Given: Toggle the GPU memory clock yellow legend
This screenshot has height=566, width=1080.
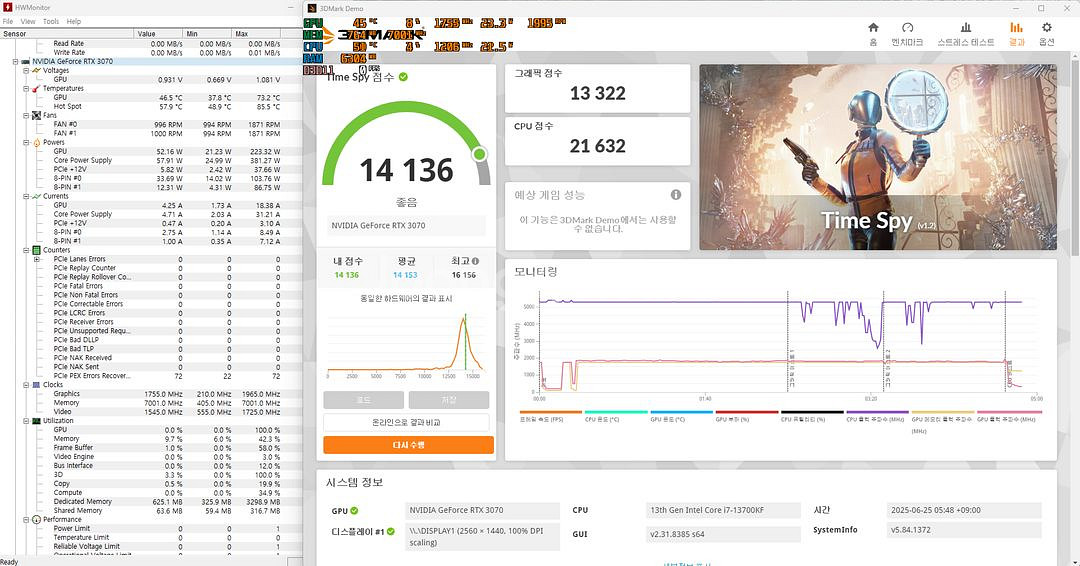Looking at the screenshot, I should [x=942, y=421].
